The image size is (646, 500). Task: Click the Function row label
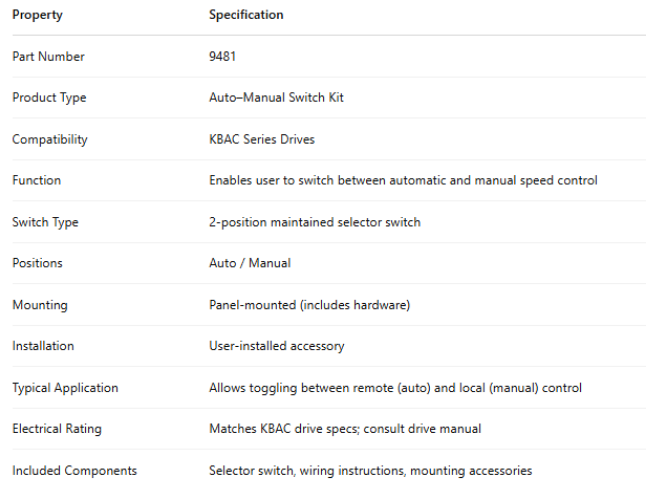(36, 181)
